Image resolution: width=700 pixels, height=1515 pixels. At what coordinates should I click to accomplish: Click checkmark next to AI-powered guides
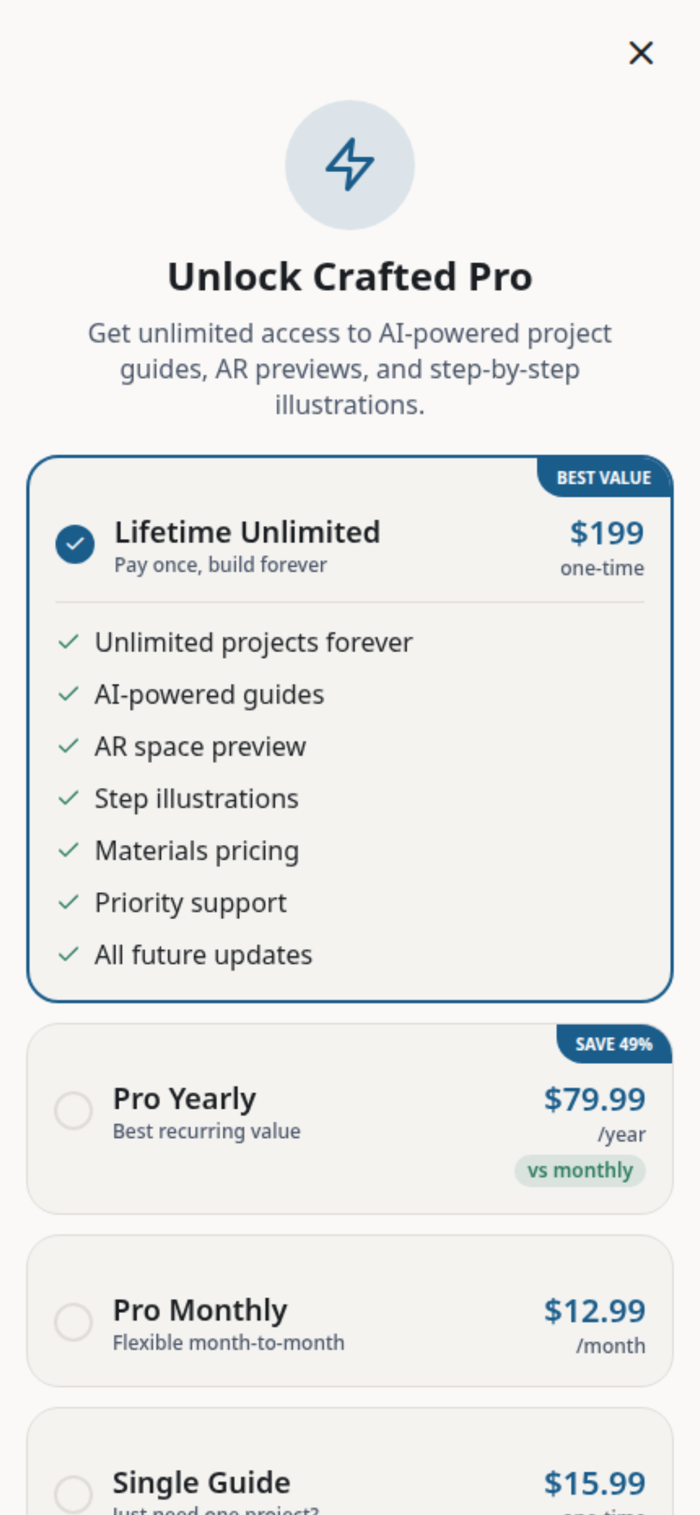tap(68, 694)
